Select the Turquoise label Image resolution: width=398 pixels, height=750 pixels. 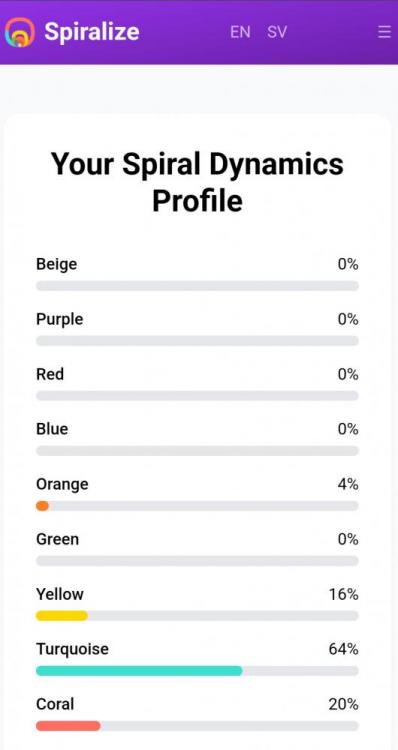(72, 649)
